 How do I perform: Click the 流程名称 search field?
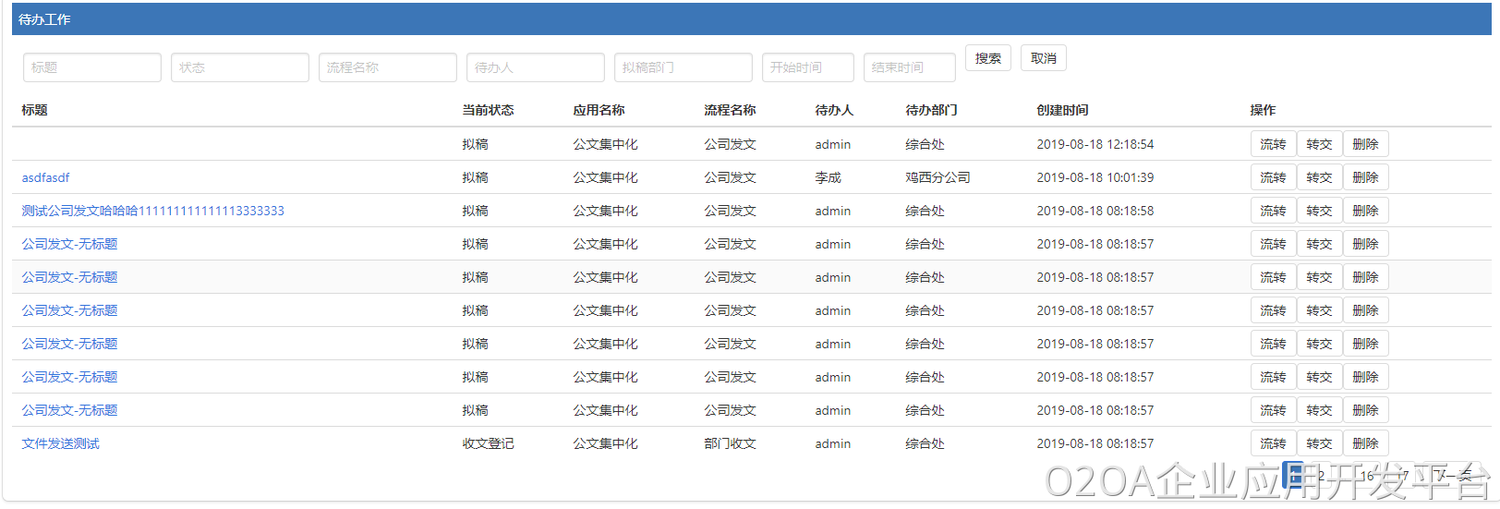pos(388,68)
